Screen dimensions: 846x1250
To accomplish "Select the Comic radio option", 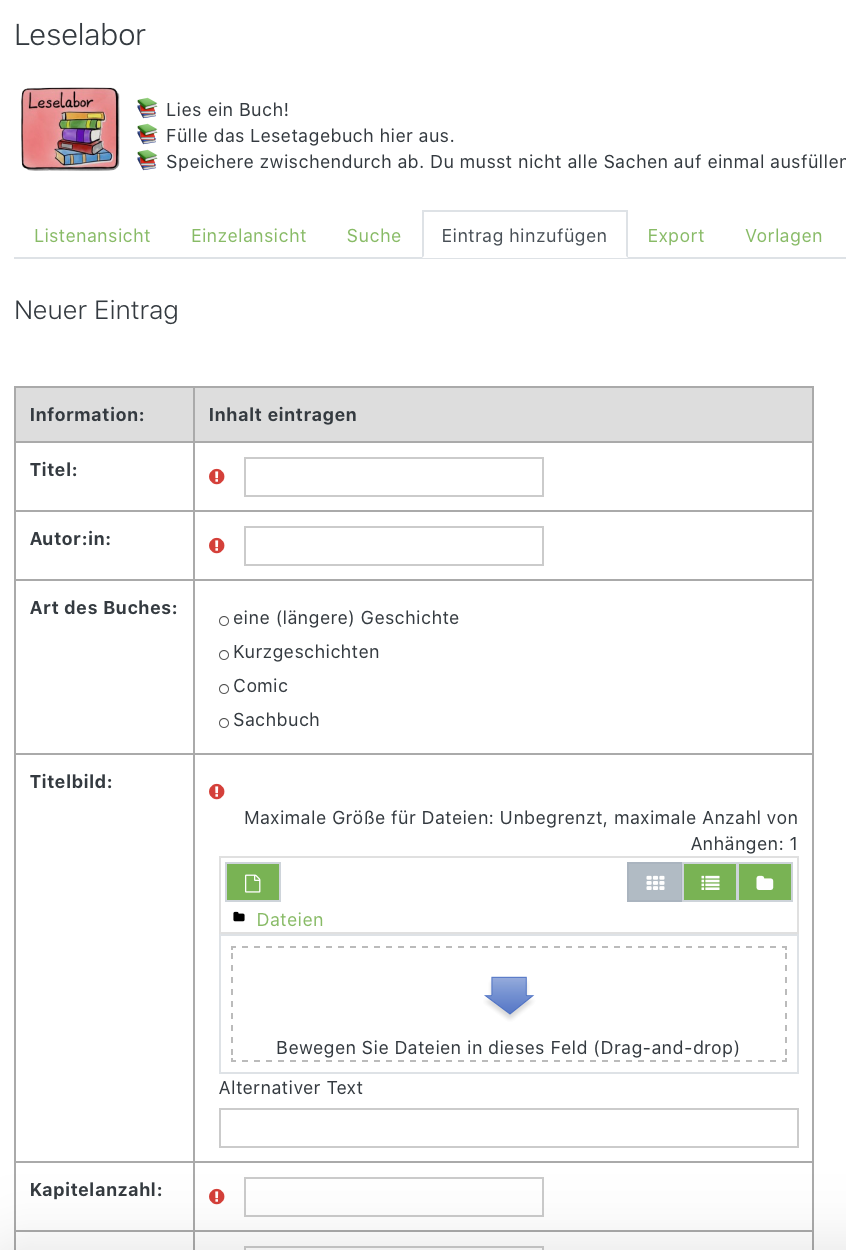I will tap(224, 689).
